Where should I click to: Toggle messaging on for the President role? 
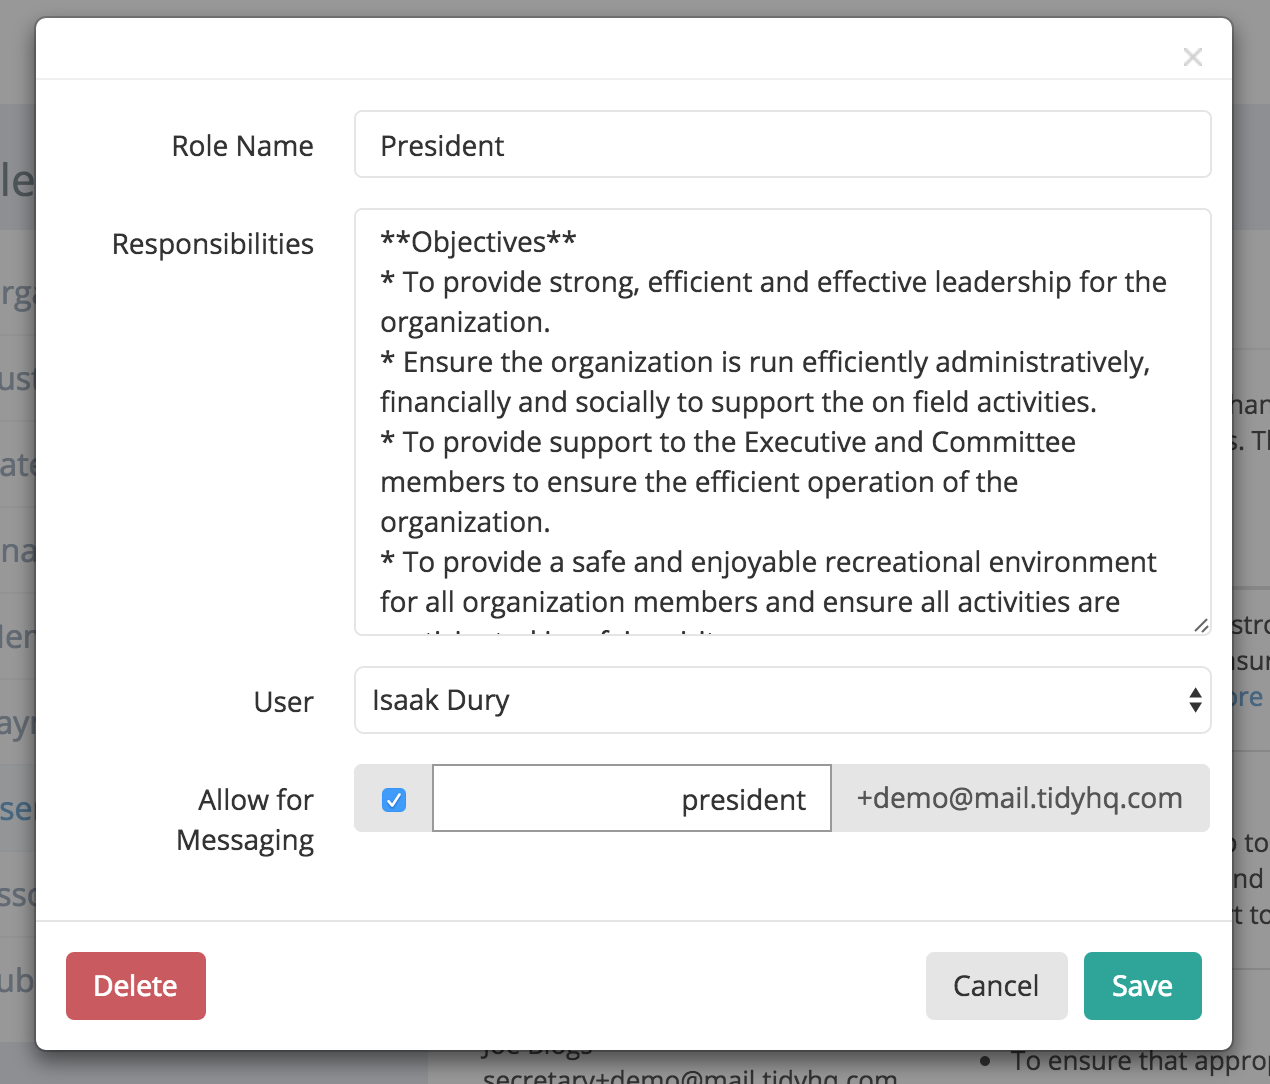point(393,798)
